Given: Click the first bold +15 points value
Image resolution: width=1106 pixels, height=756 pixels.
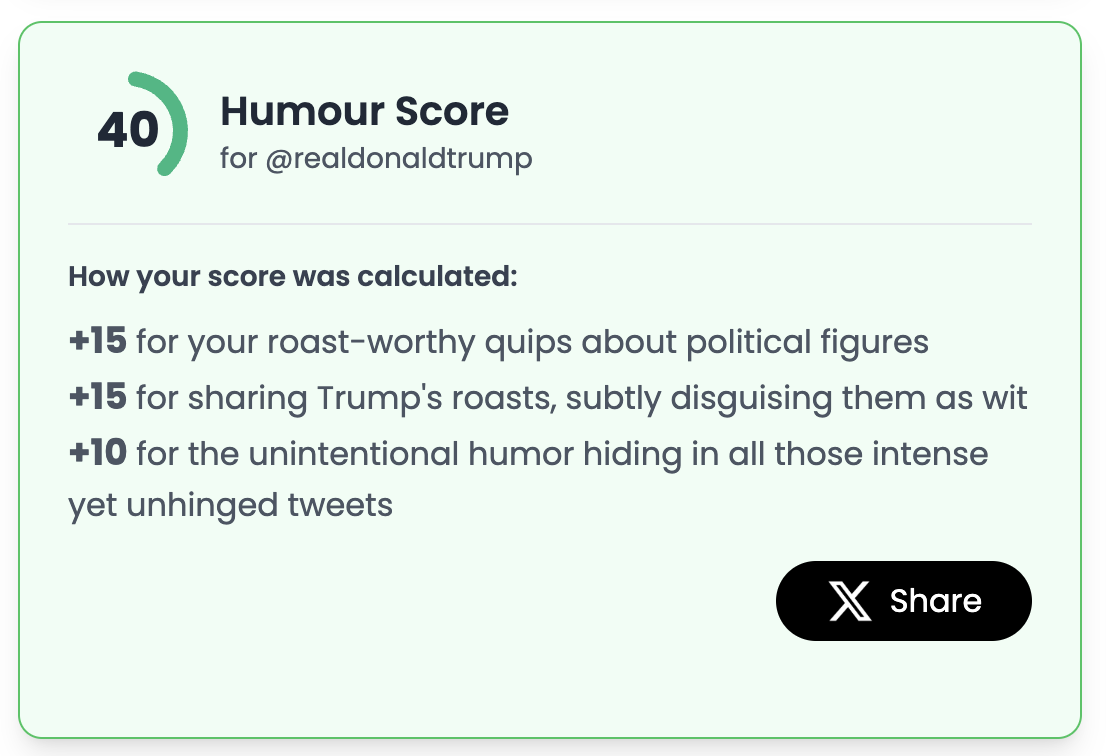Looking at the screenshot, I should (97, 341).
